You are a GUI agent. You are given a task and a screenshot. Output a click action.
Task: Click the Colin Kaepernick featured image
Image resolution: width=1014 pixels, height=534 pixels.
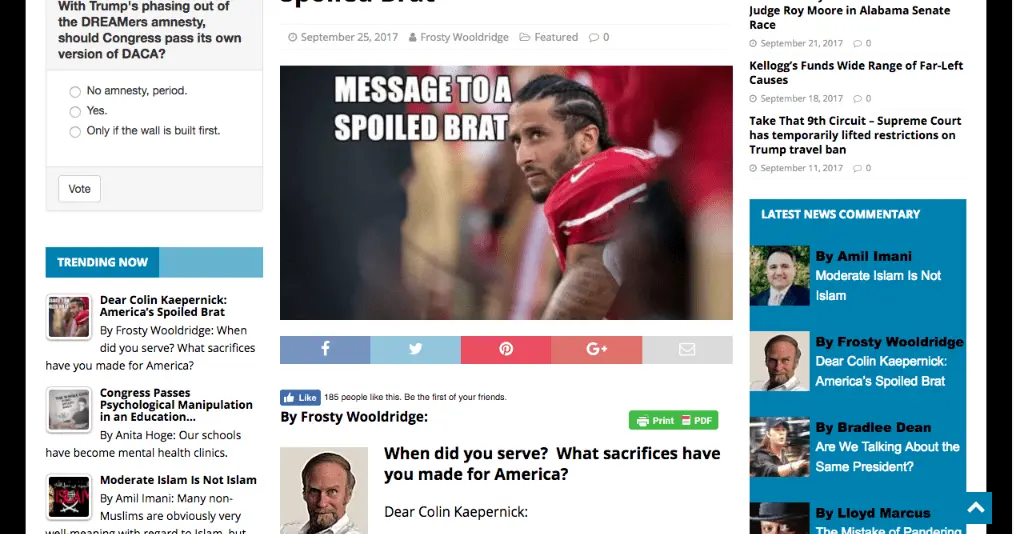(506, 193)
